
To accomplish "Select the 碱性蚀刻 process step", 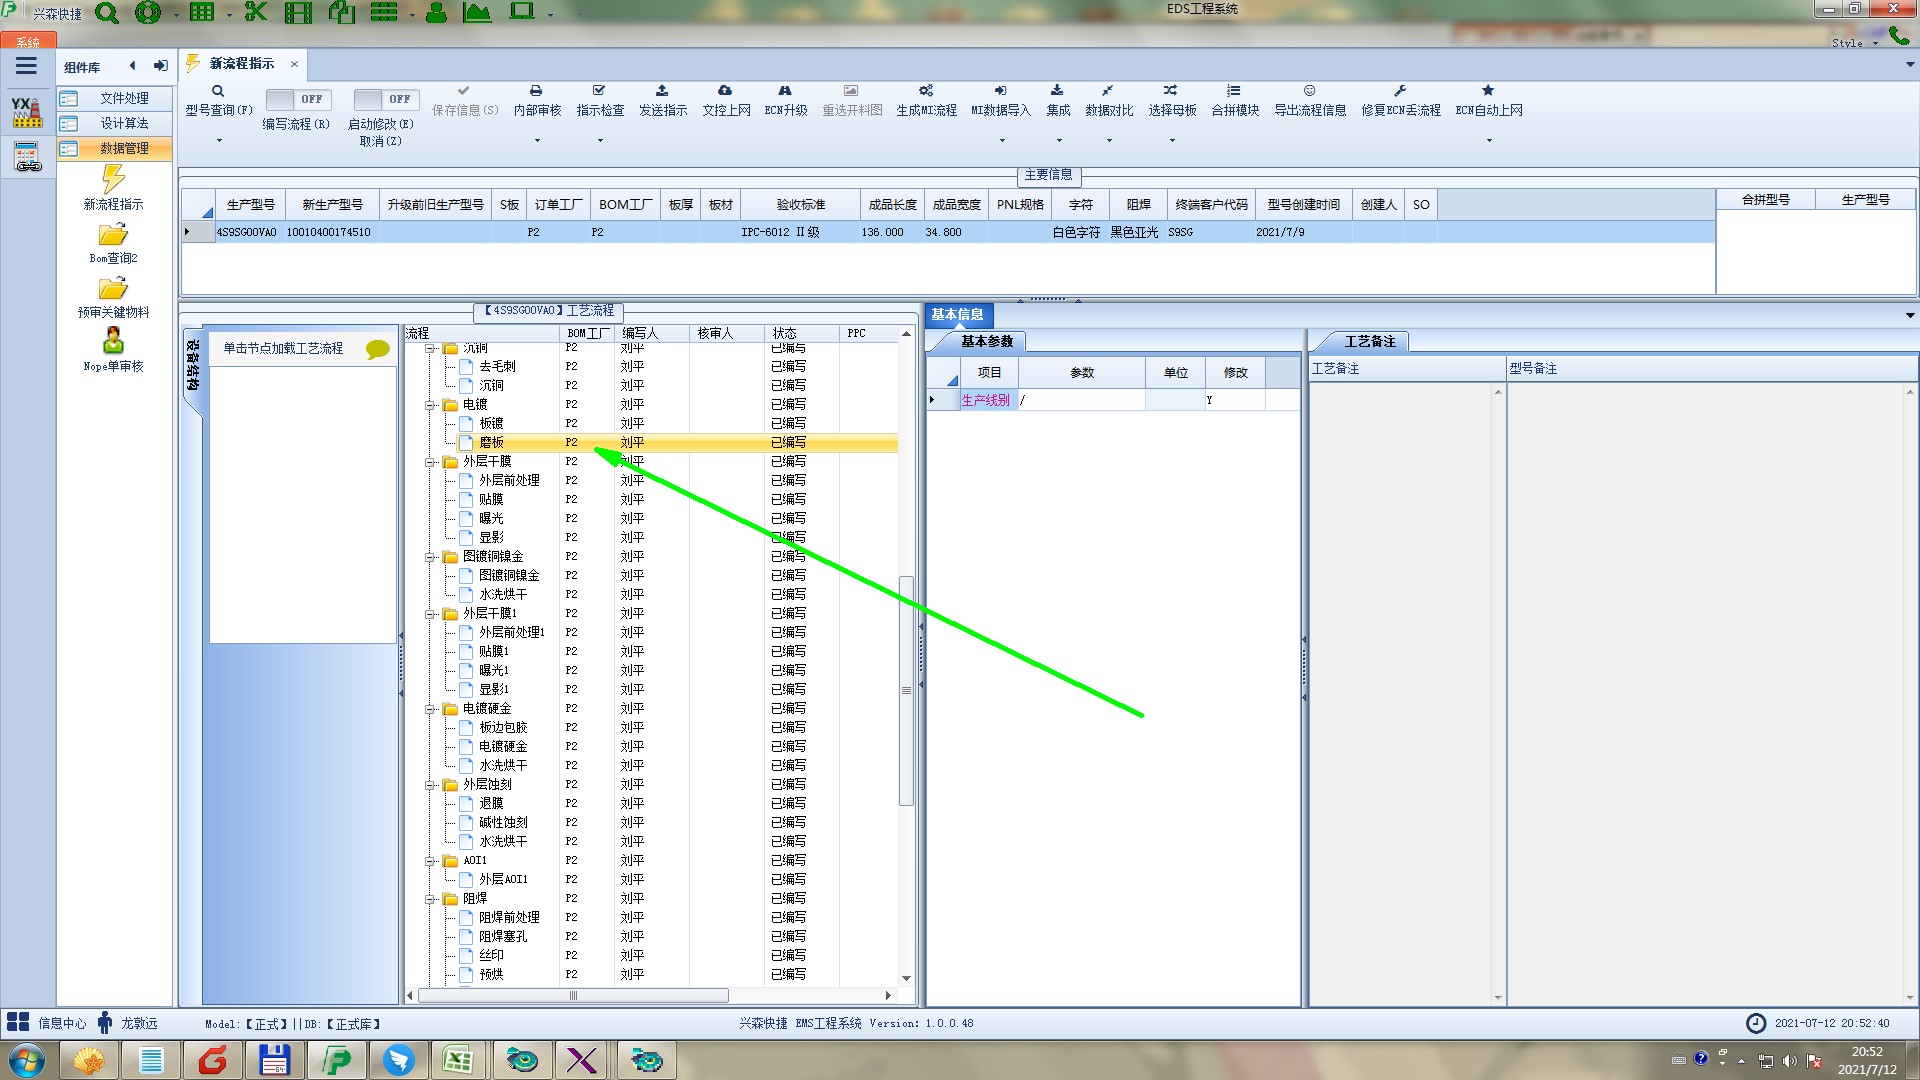I will 502,822.
